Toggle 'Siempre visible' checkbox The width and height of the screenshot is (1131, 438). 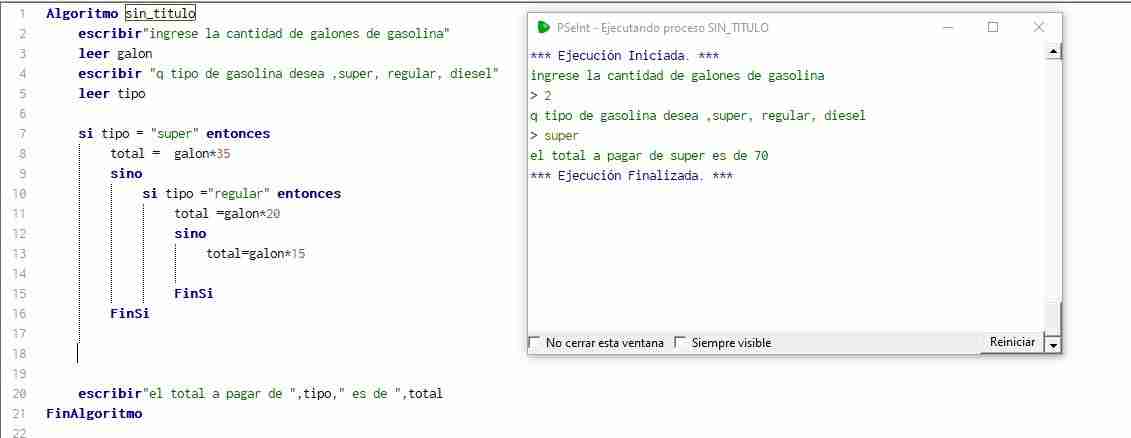click(x=680, y=343)
